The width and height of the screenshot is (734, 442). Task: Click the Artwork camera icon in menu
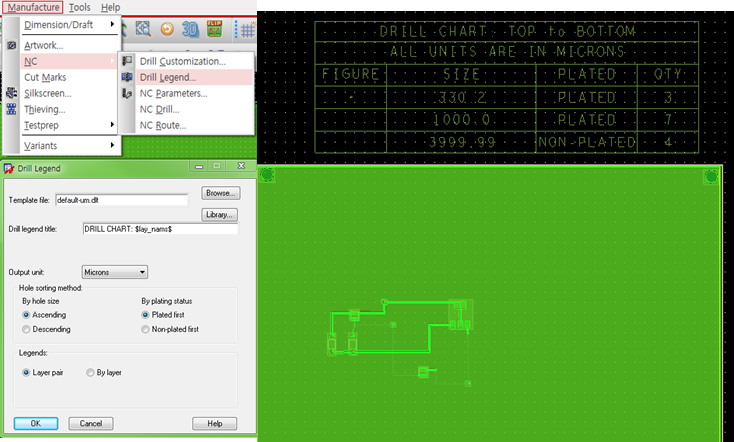pyautogui.click(x=12, y=45)
